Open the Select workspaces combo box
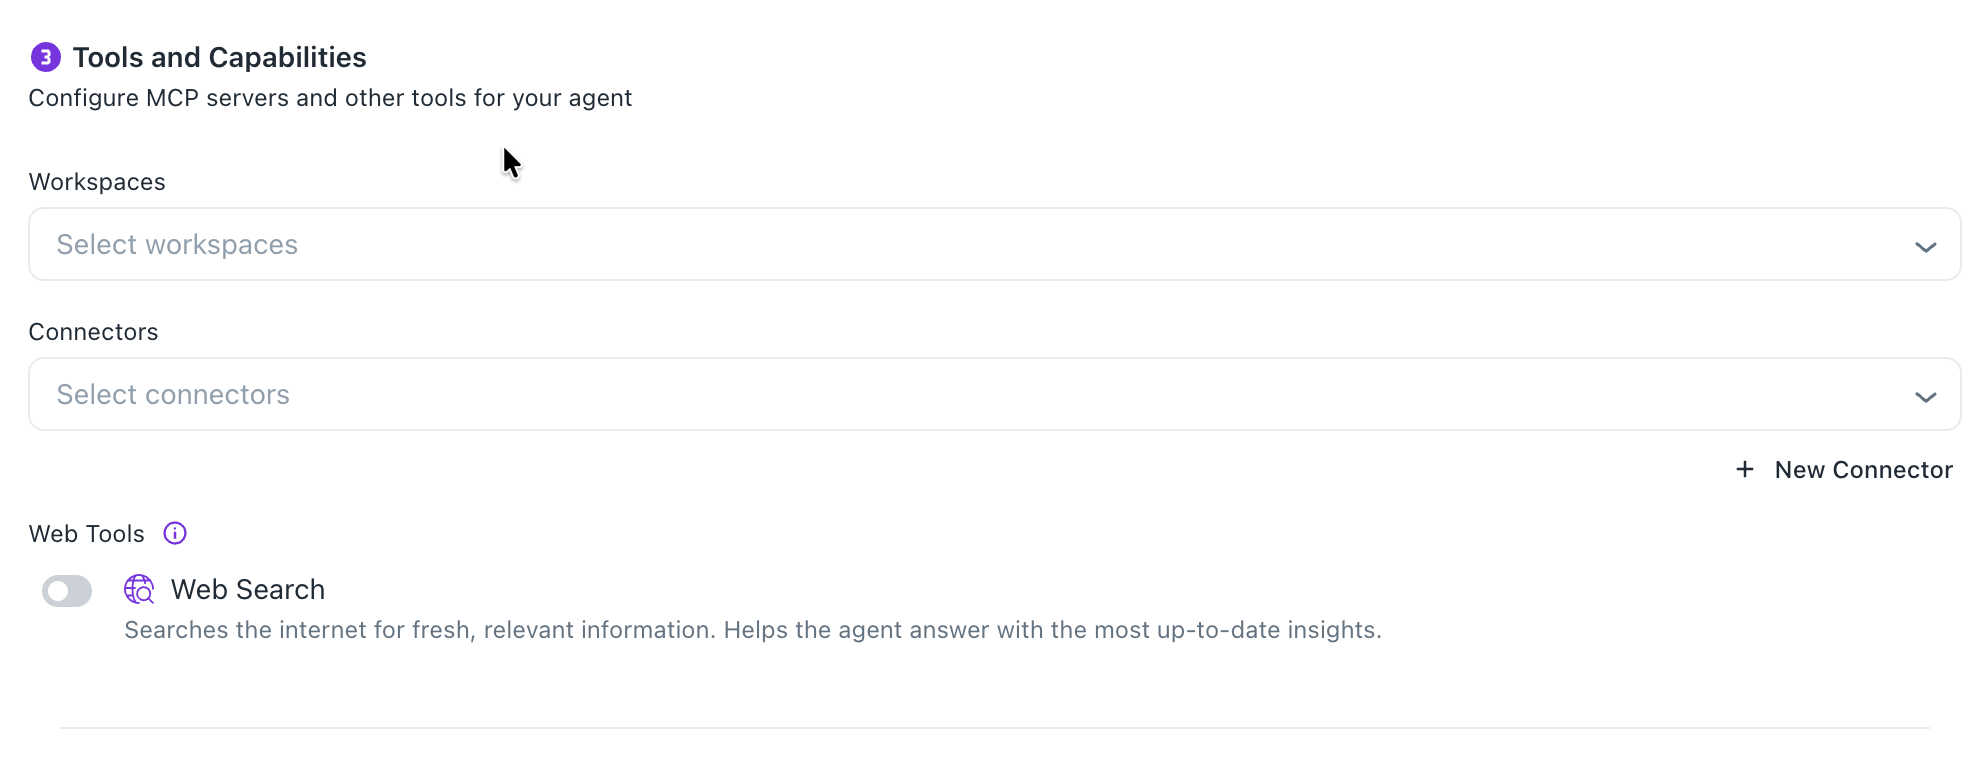 tap(994, 245)
